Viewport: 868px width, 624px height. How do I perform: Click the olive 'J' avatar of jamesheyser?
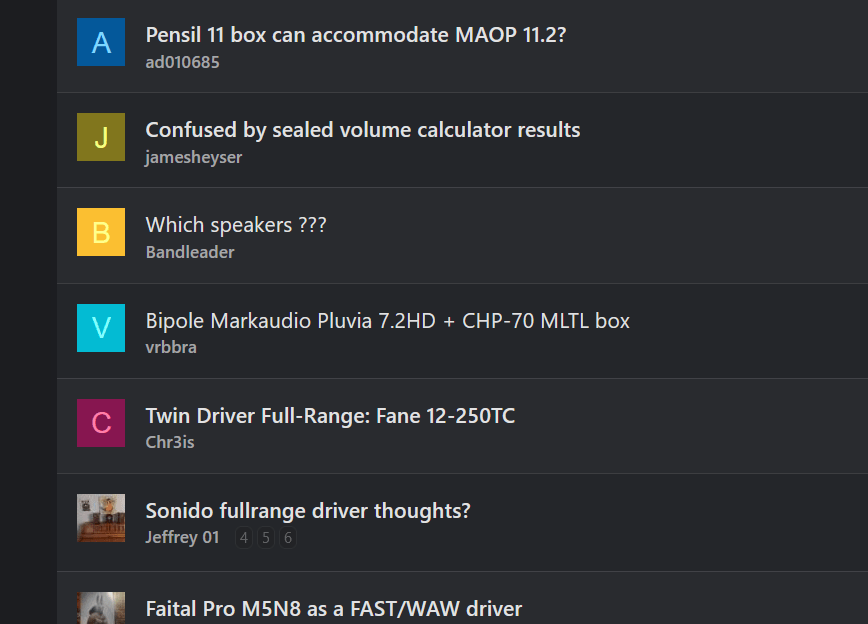[x=101, y=137]
